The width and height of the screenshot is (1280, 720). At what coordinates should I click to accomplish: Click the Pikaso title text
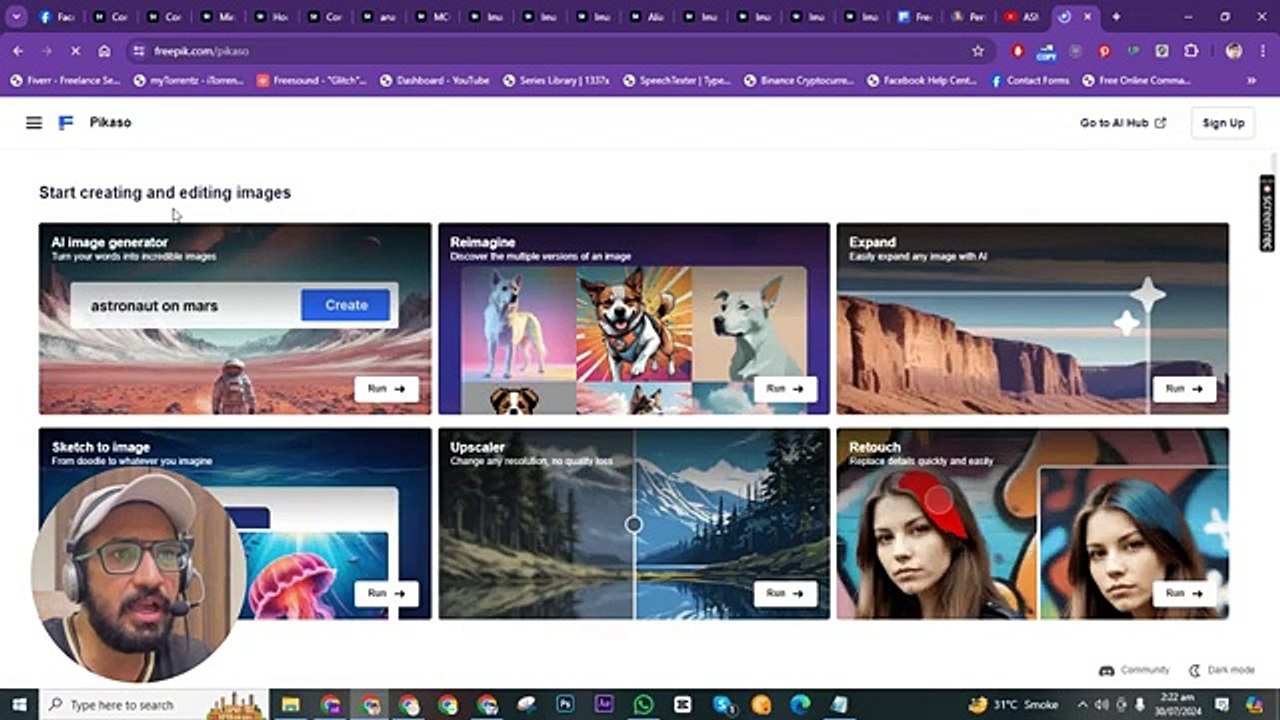[x=110, y=123]
